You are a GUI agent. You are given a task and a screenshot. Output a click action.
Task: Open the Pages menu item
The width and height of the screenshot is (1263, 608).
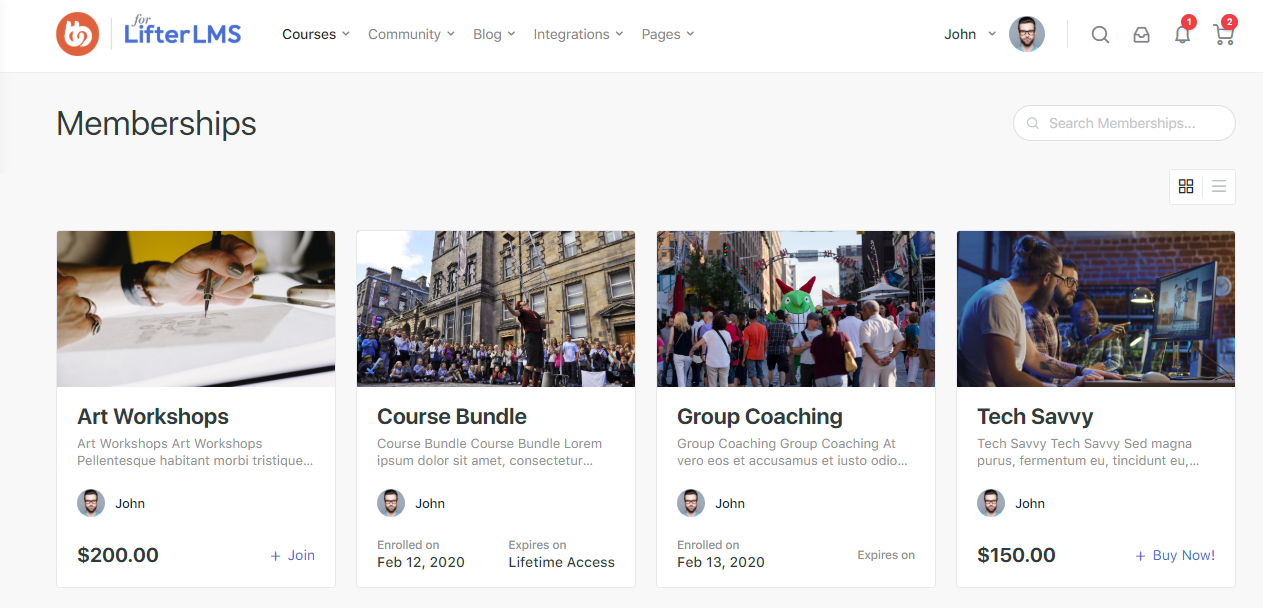click(667, 34)
